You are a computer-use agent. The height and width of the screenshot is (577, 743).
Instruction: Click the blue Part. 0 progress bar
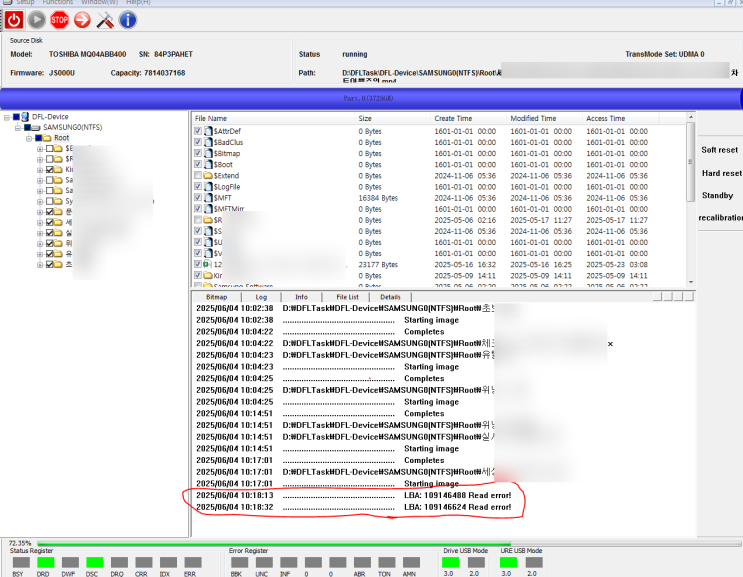(371, 99)
